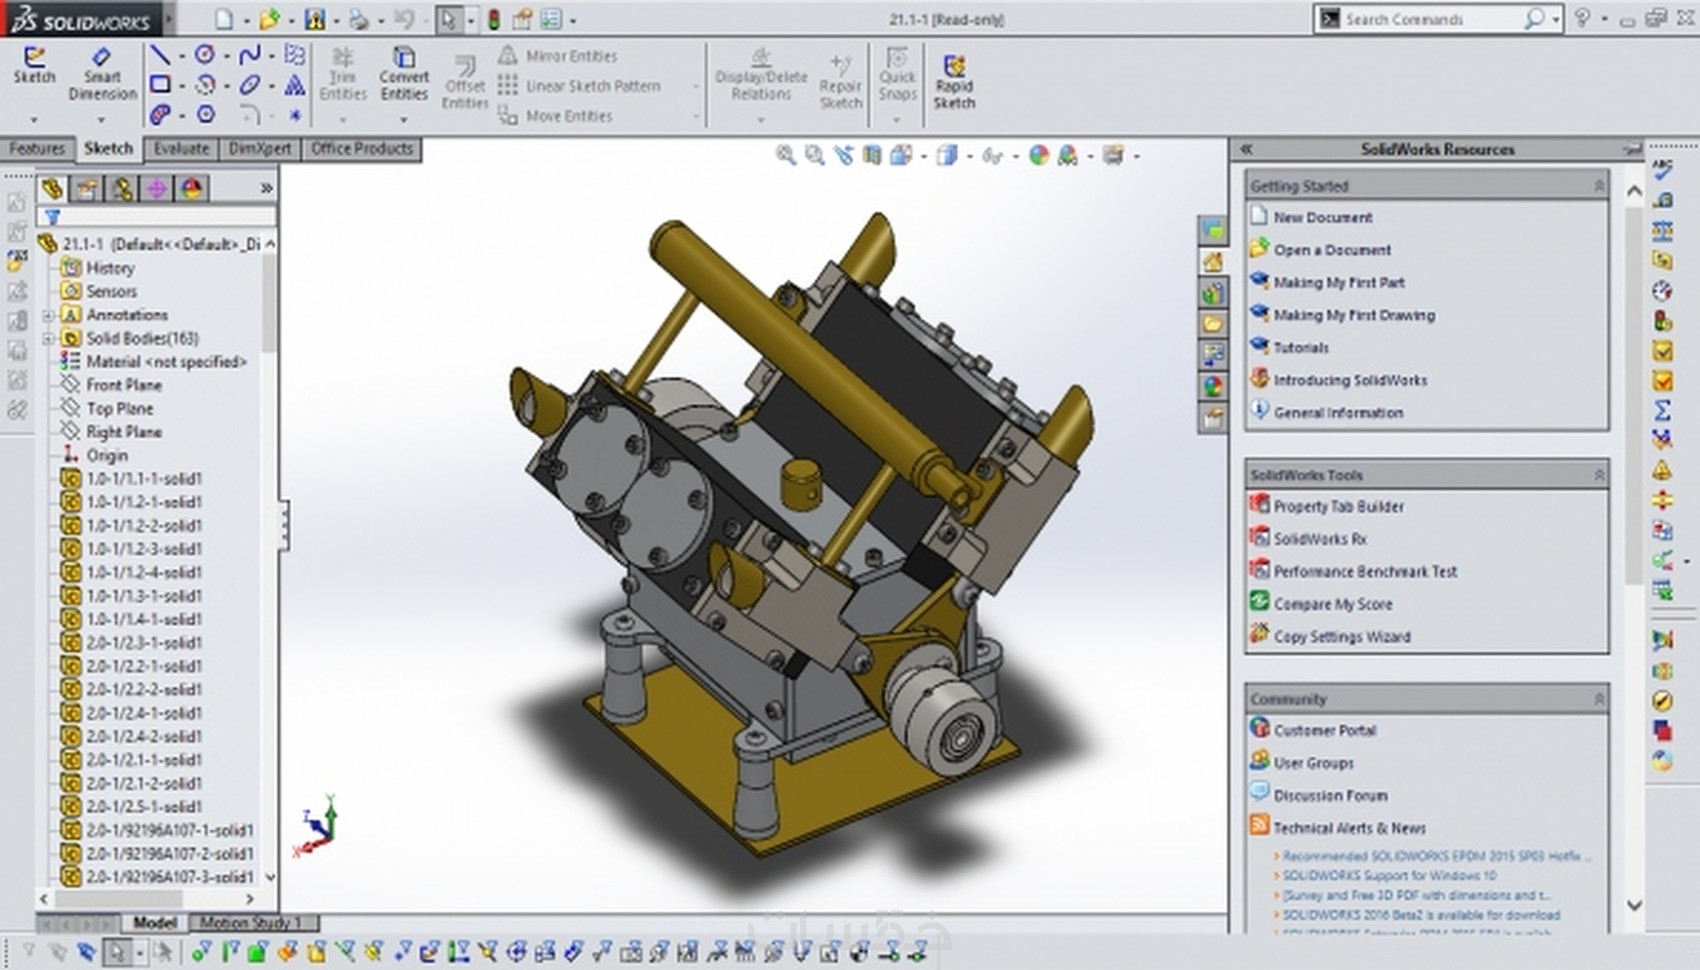Collapse the SolidWorks Tools section
The height and width of the screenshot is (970, 1700).
tap(1598, 475)
